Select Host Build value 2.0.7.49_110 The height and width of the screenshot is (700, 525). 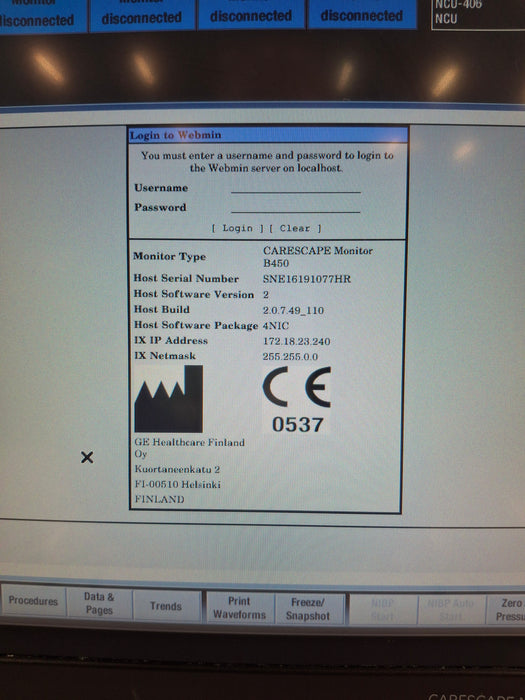point(293,310)
